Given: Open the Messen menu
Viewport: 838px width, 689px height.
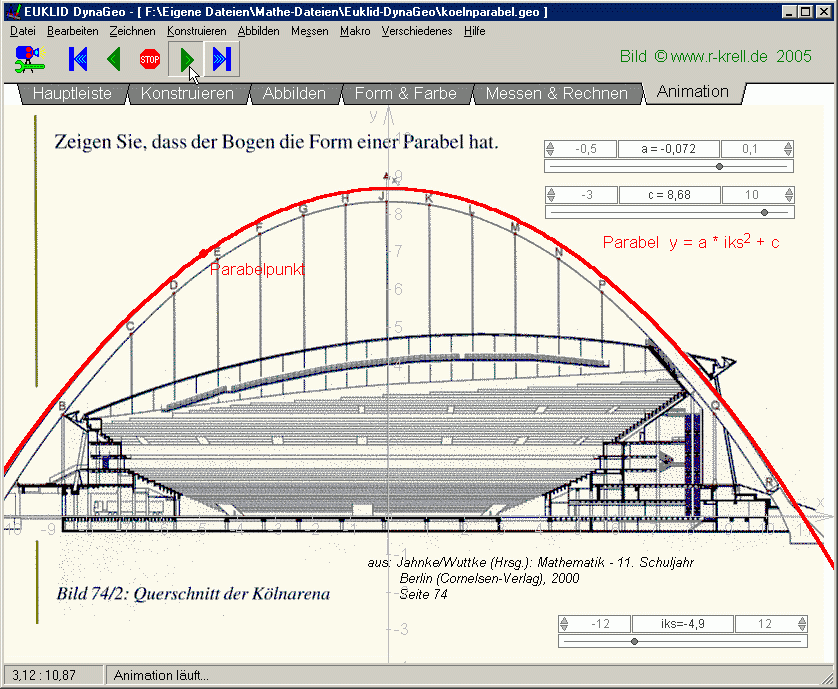Looking at the screenshot, I should [x=309, y=31].
